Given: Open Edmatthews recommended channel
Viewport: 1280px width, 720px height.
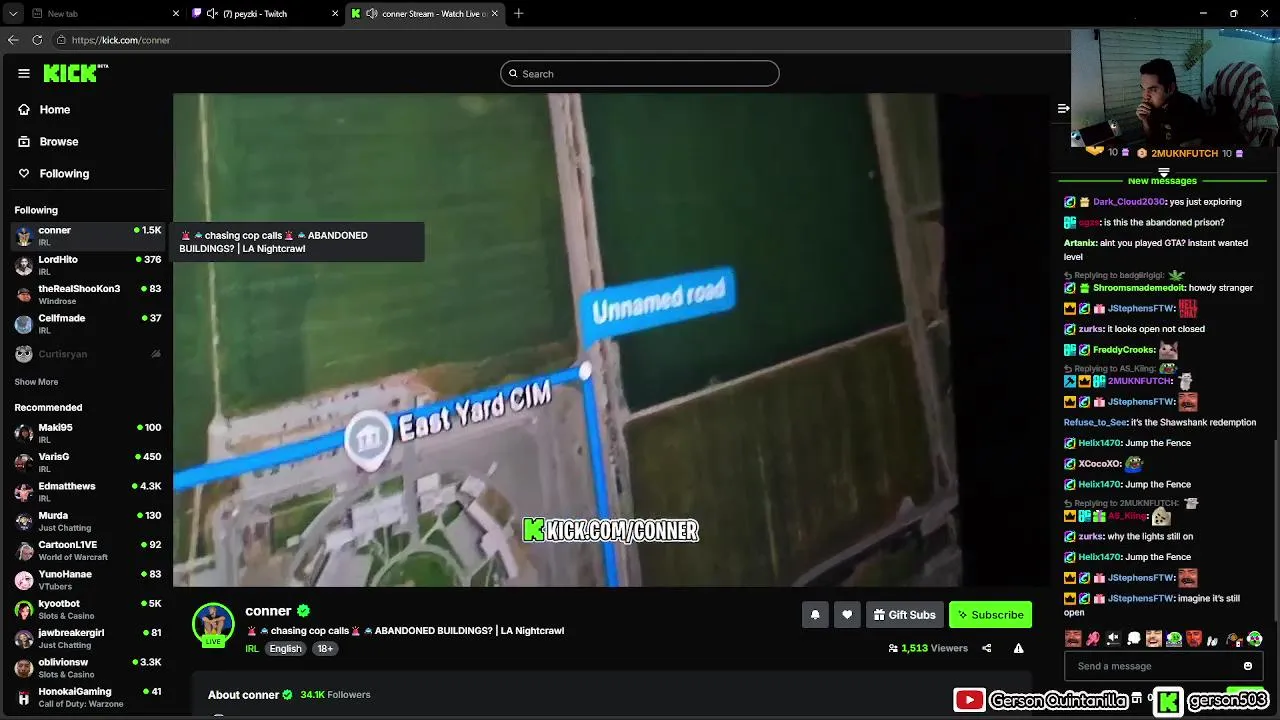Looking at the screenshot, I should (88, 491).
